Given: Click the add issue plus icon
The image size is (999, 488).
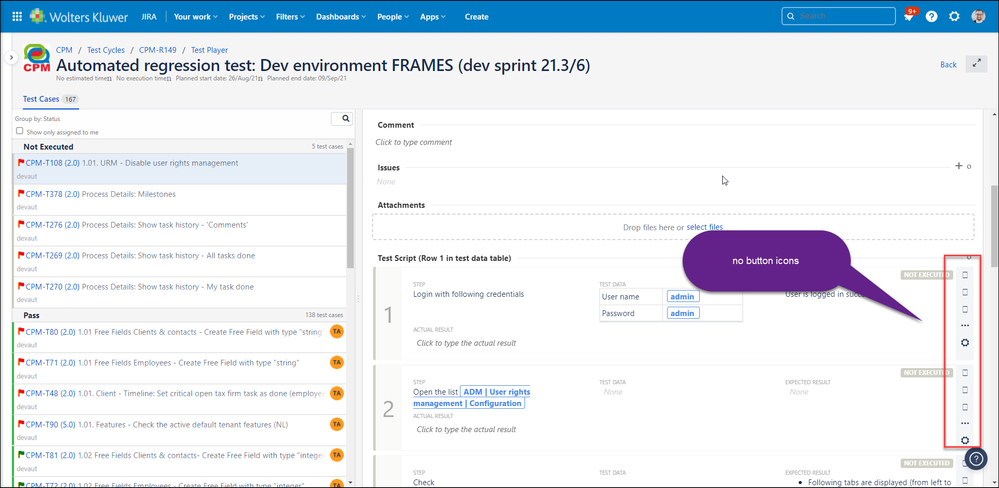Looking at the screenshot, I should 958,167.
